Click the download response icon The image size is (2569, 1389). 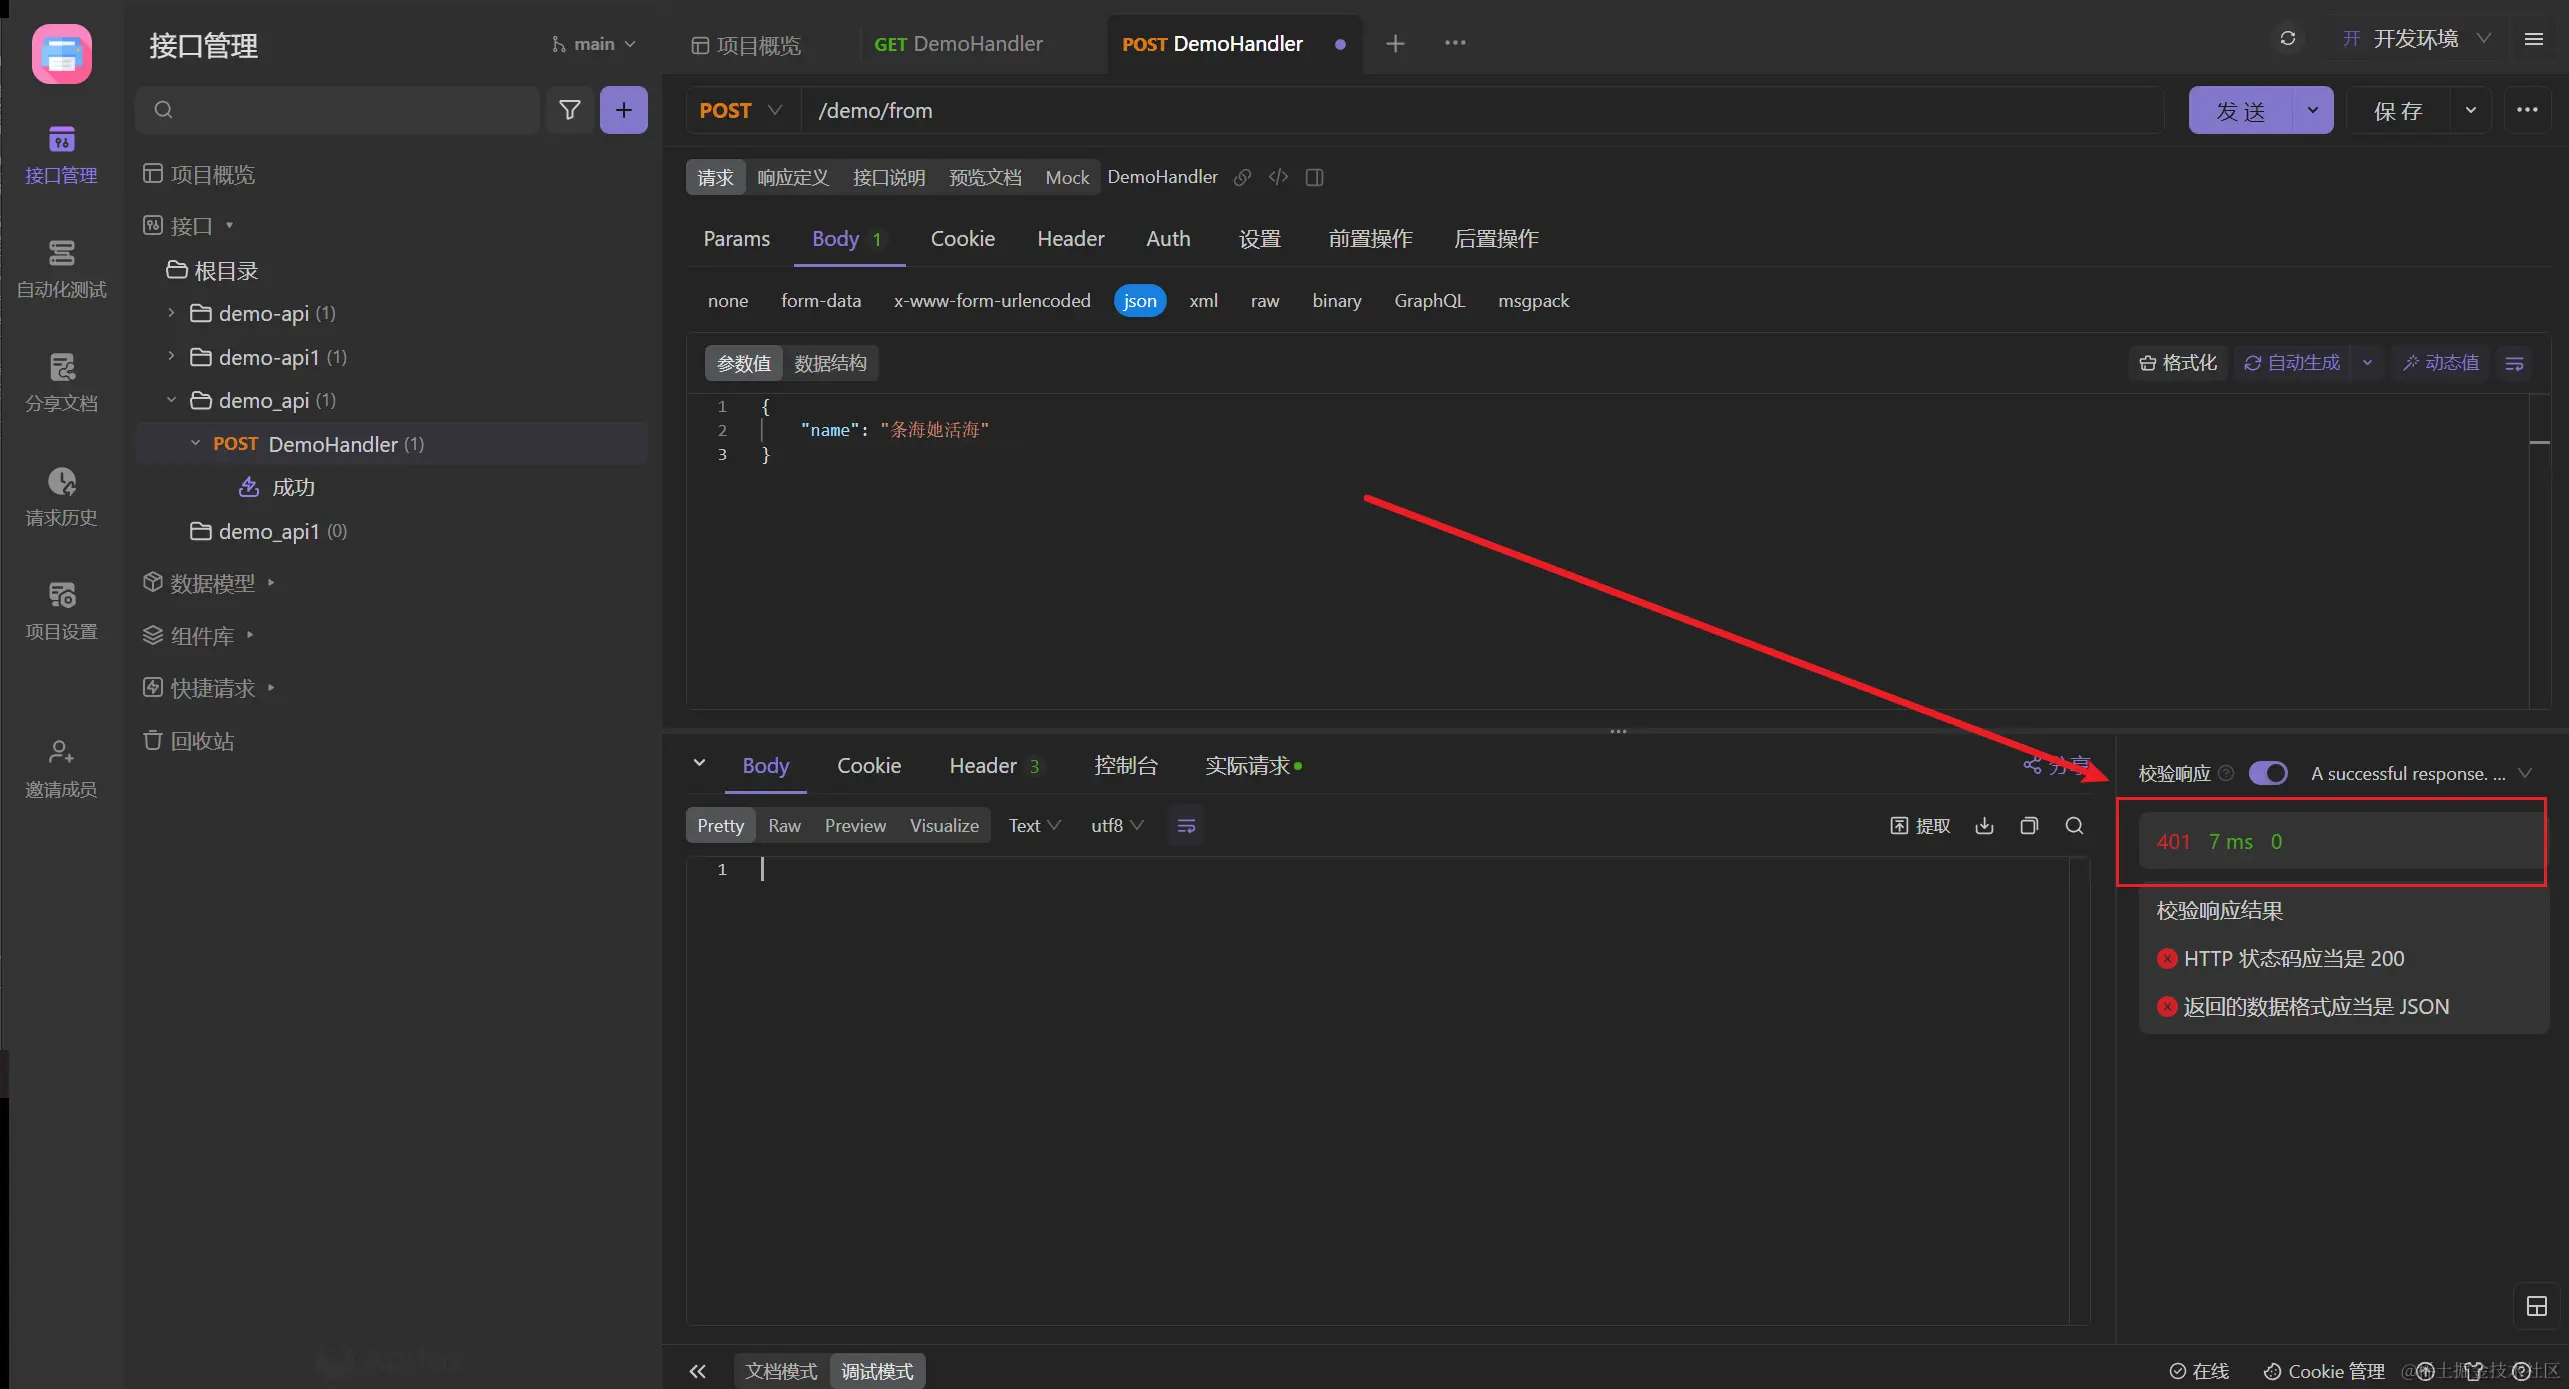(1984, 826)
